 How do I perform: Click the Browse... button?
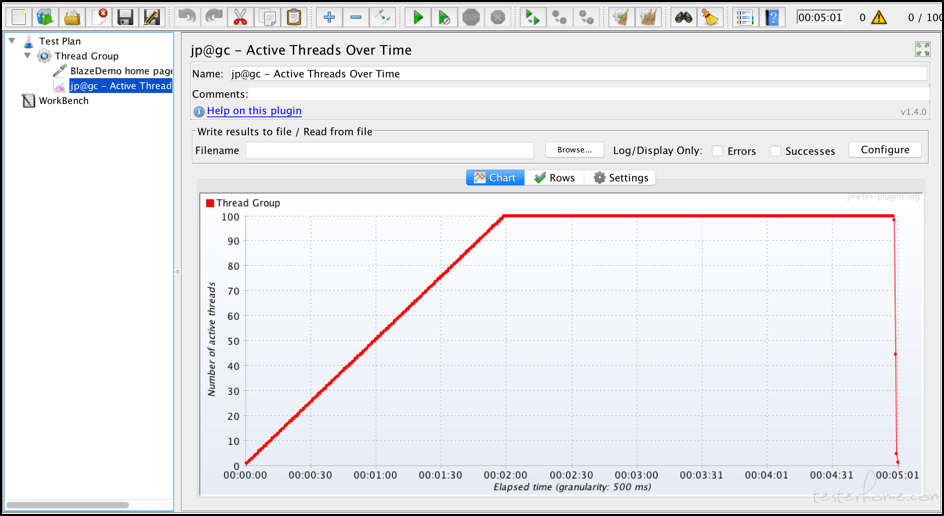click(x=574, y=150)
